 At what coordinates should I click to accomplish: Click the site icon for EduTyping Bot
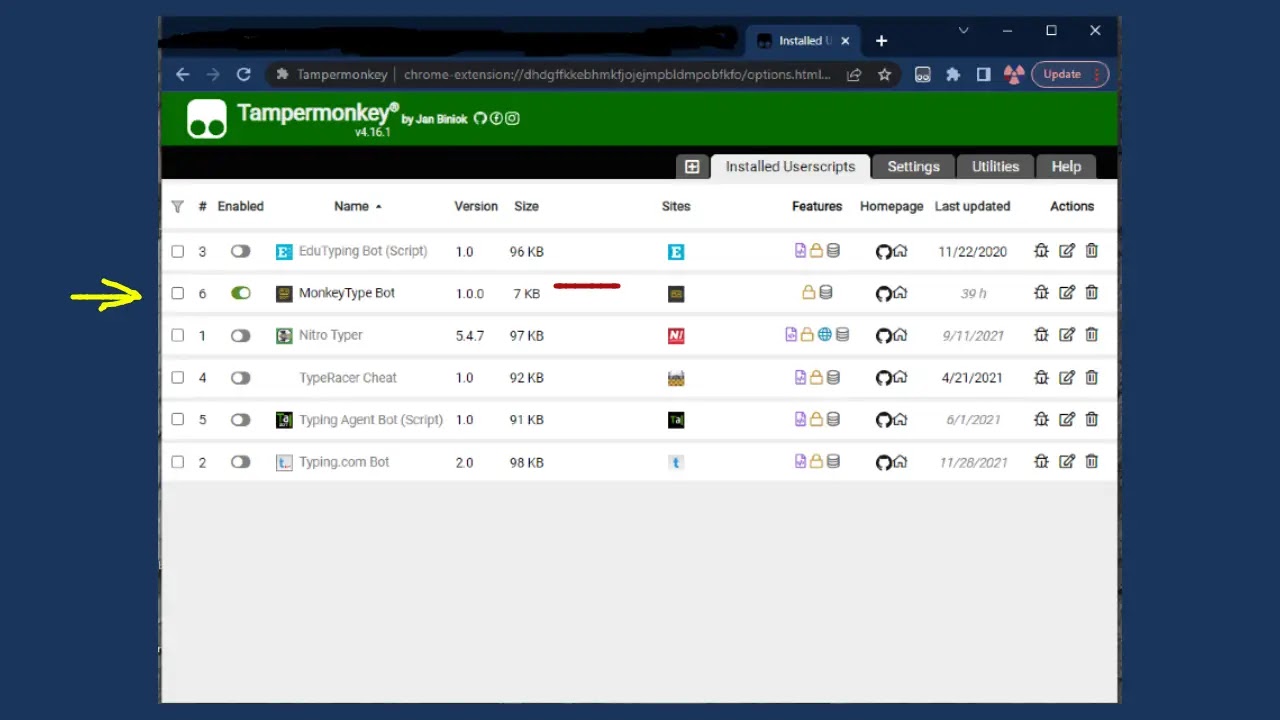676,252
